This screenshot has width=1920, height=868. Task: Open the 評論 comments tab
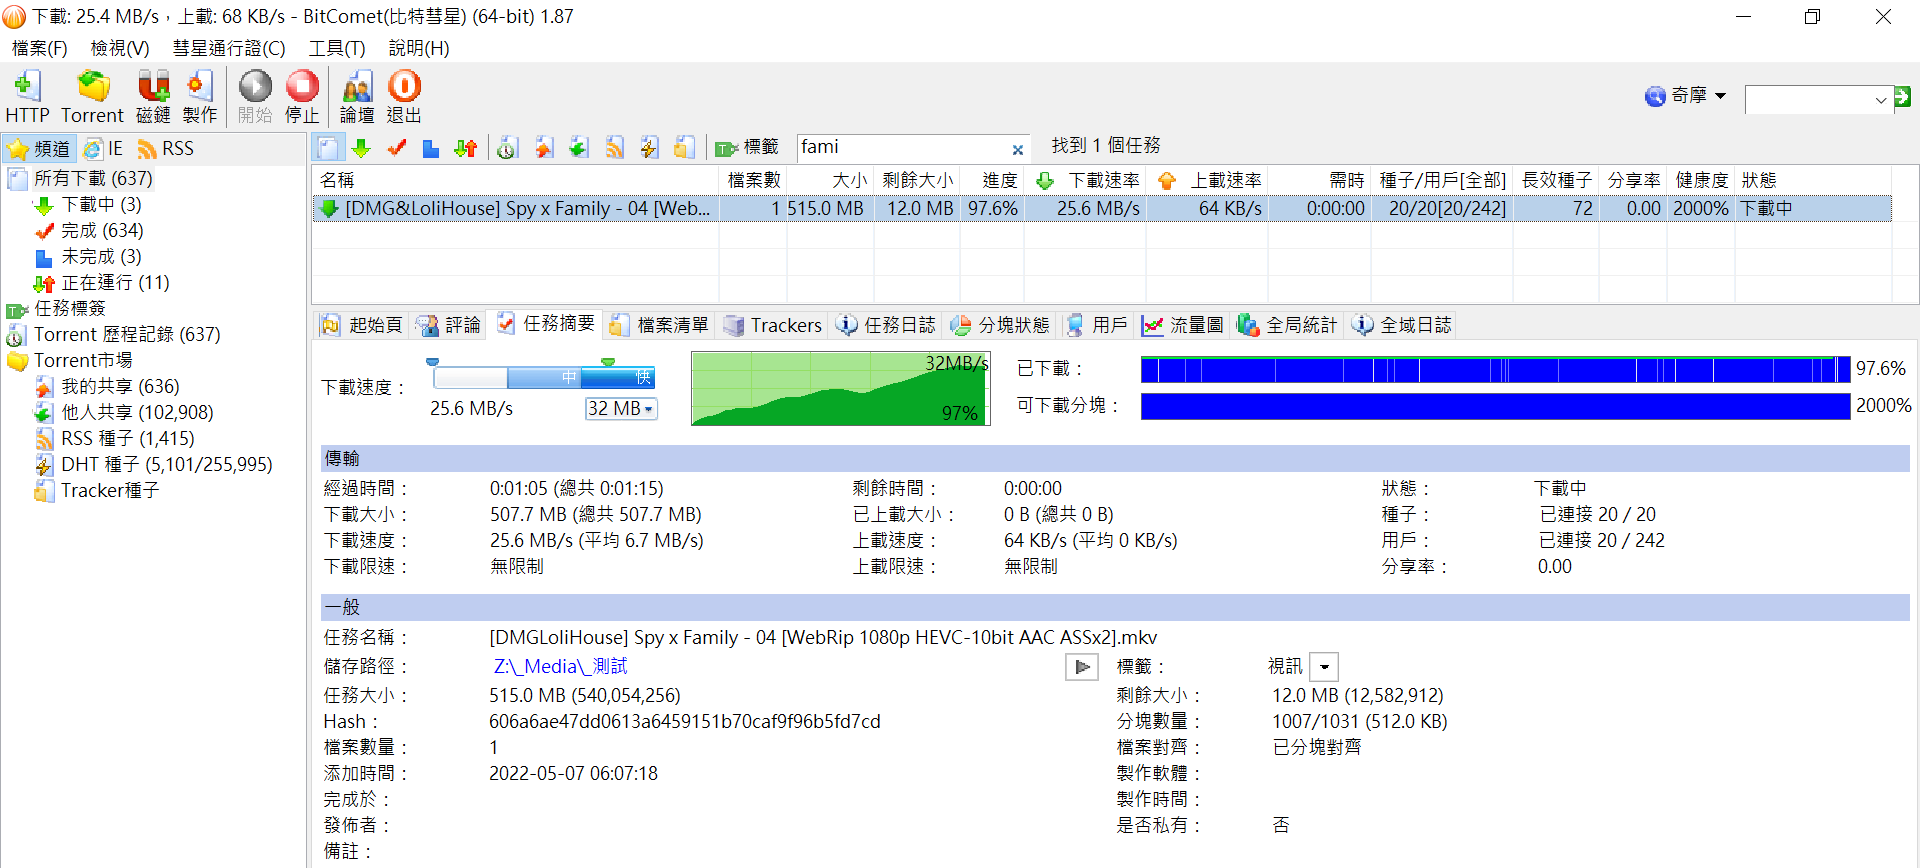(448, 325)
